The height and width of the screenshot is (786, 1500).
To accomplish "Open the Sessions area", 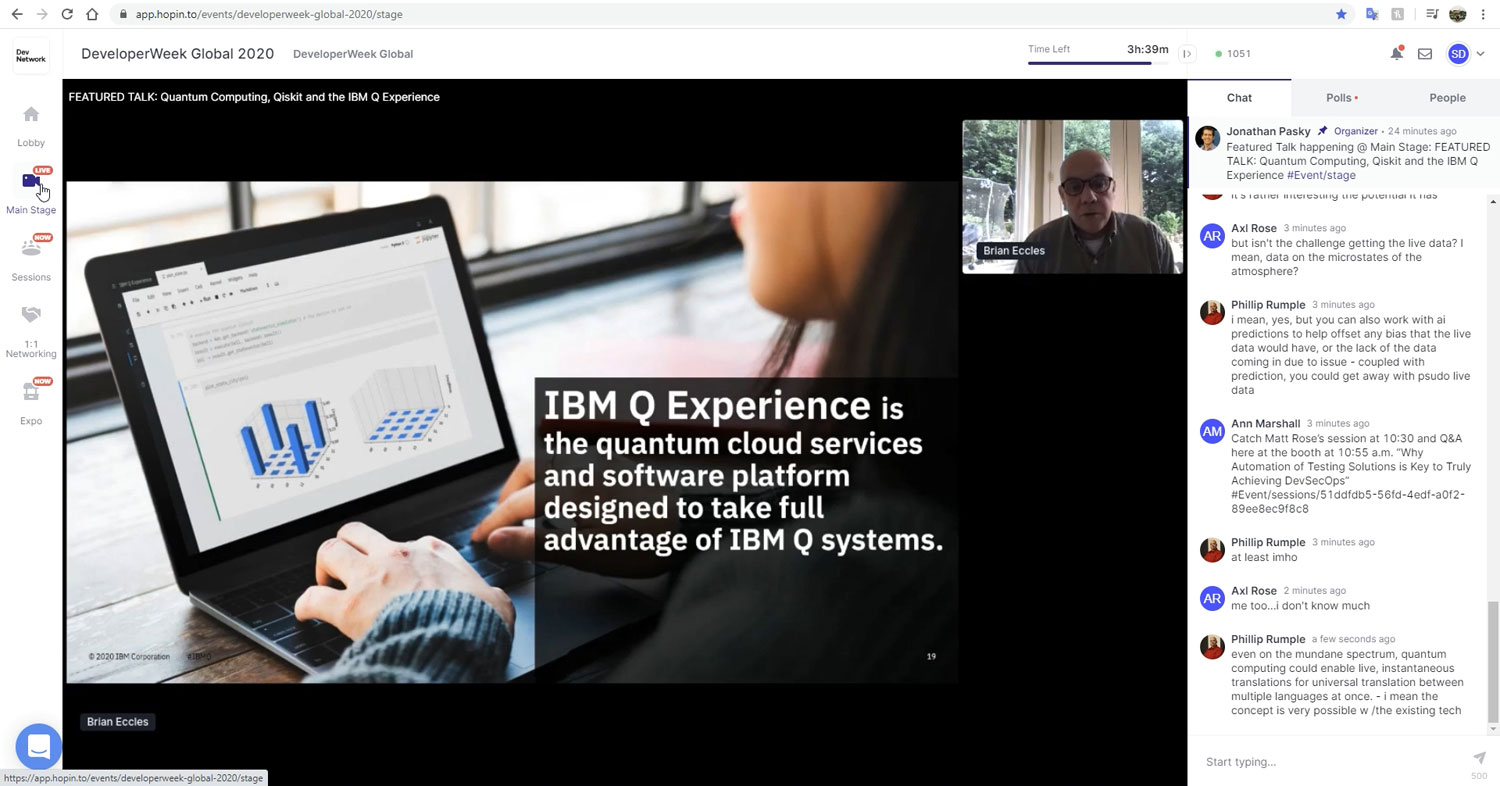I will 31,258.
